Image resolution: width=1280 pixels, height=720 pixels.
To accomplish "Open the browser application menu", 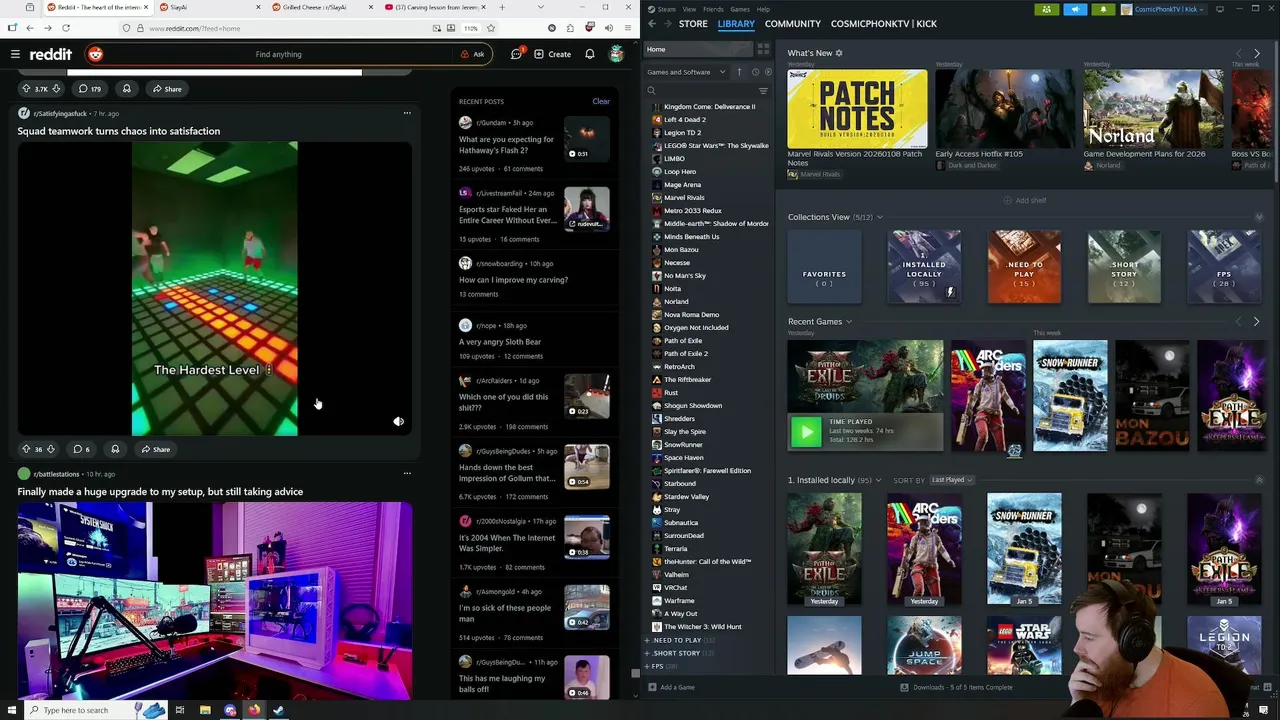I will point(629,28).
